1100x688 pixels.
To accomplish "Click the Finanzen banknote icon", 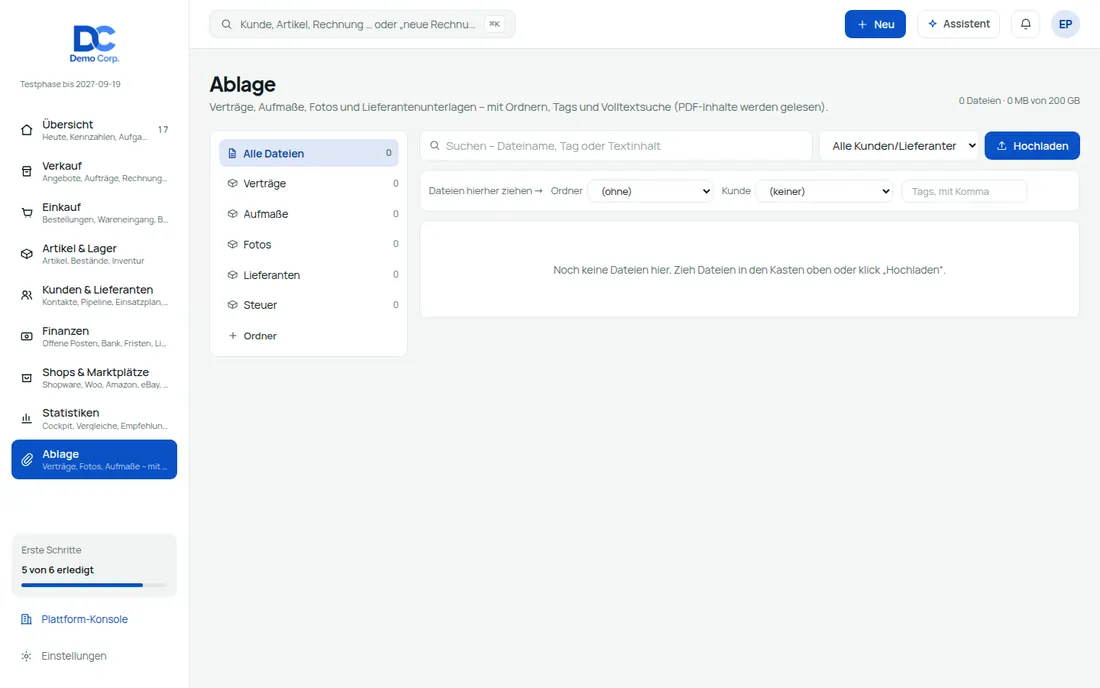I will [27, 337].
